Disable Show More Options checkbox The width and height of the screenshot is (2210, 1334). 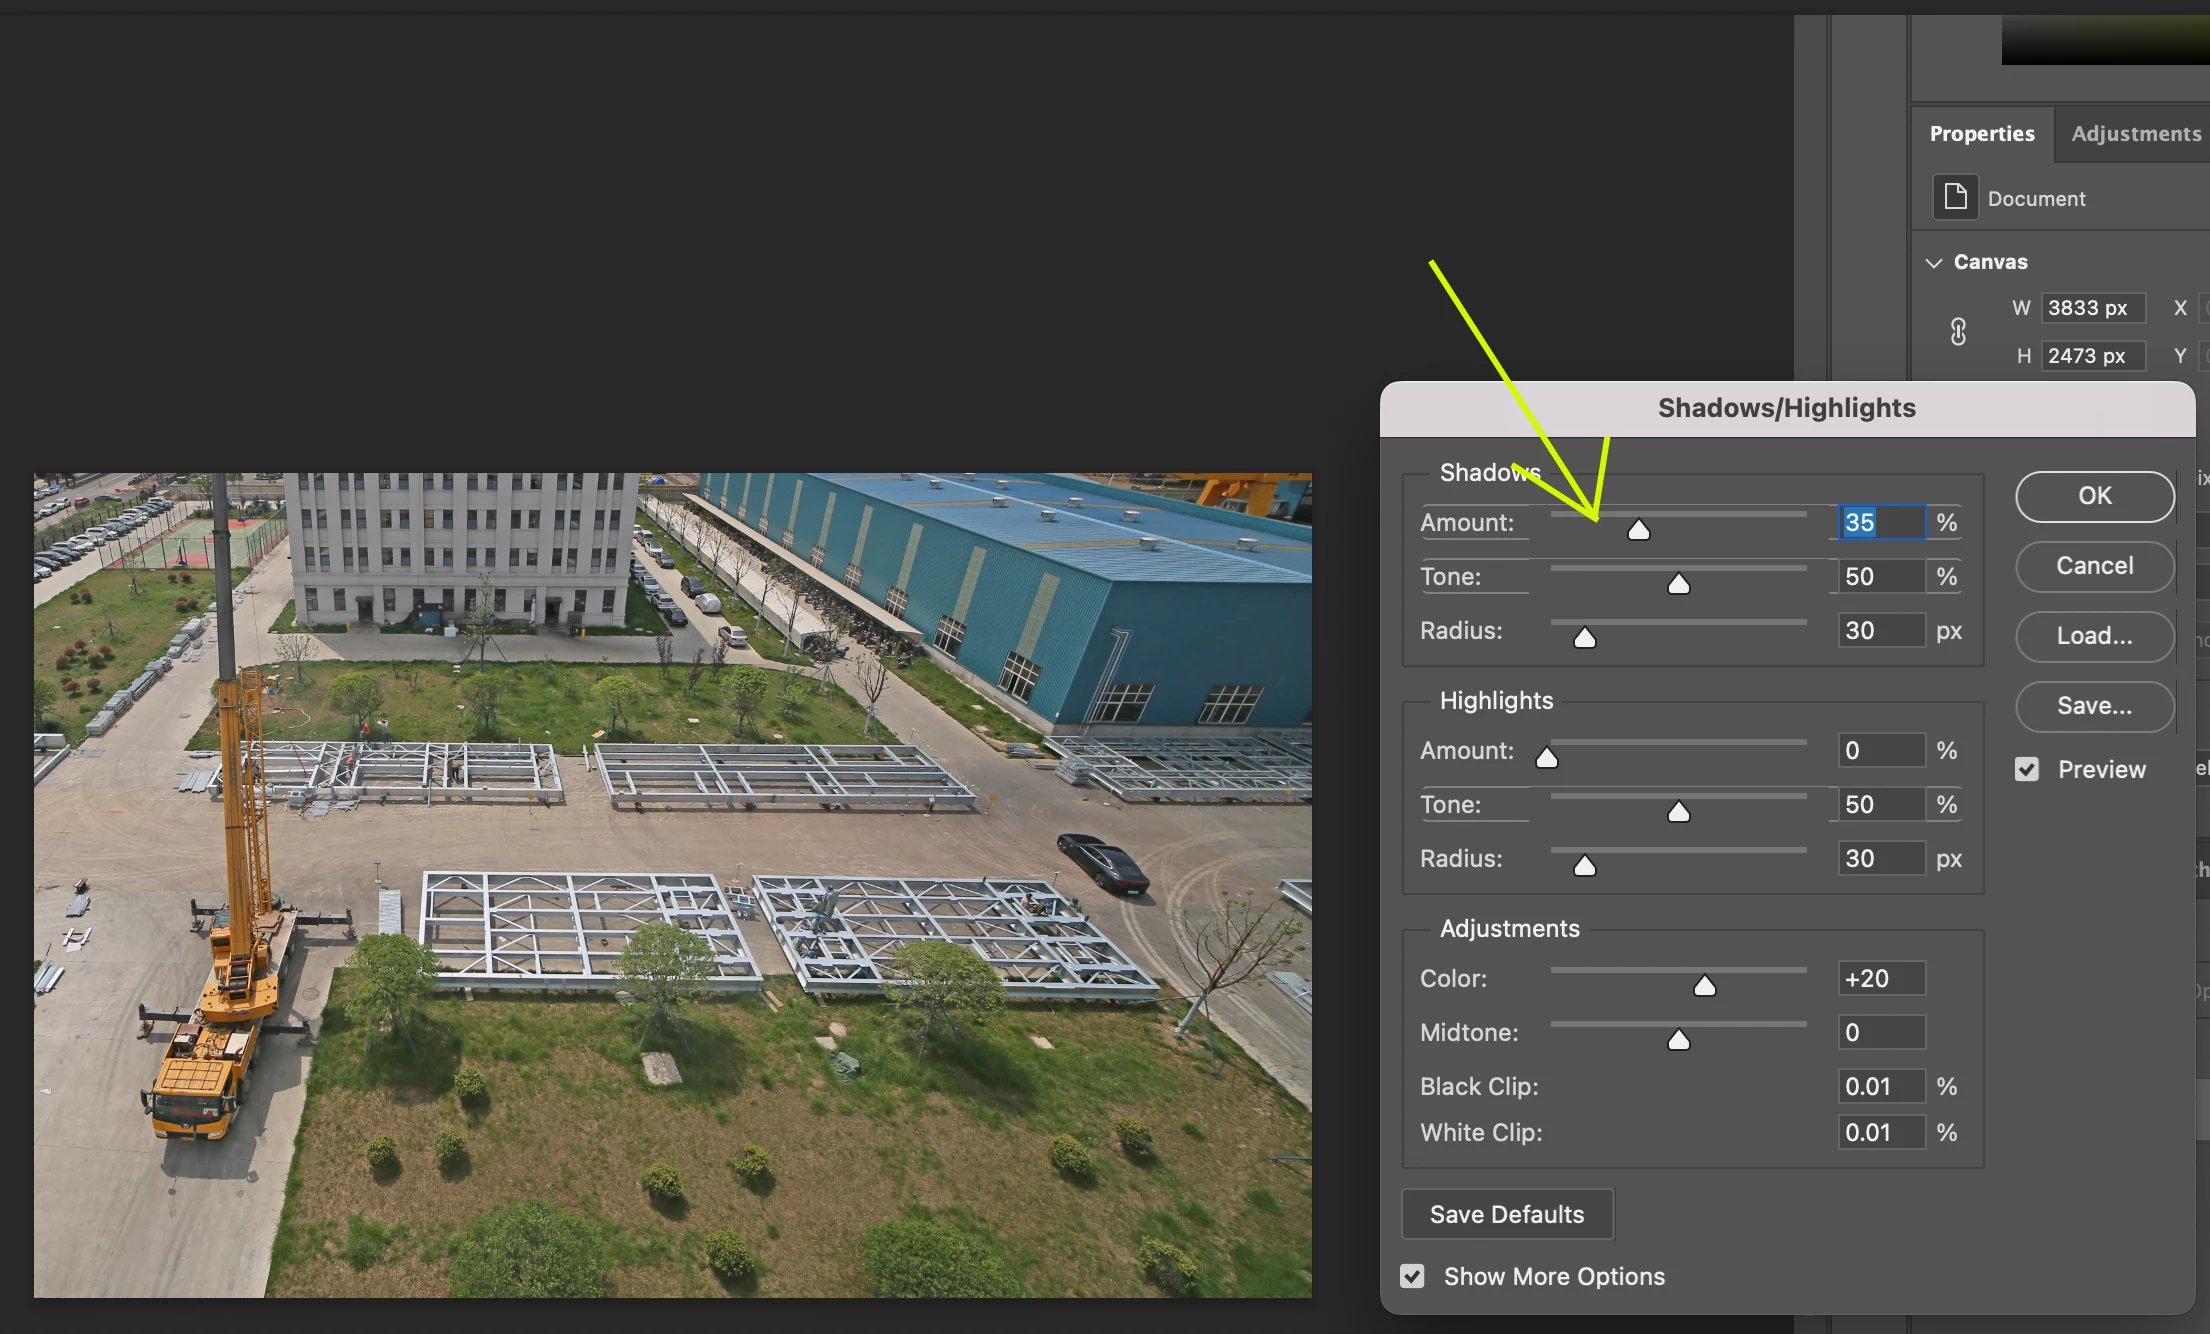point(1412,1276)
